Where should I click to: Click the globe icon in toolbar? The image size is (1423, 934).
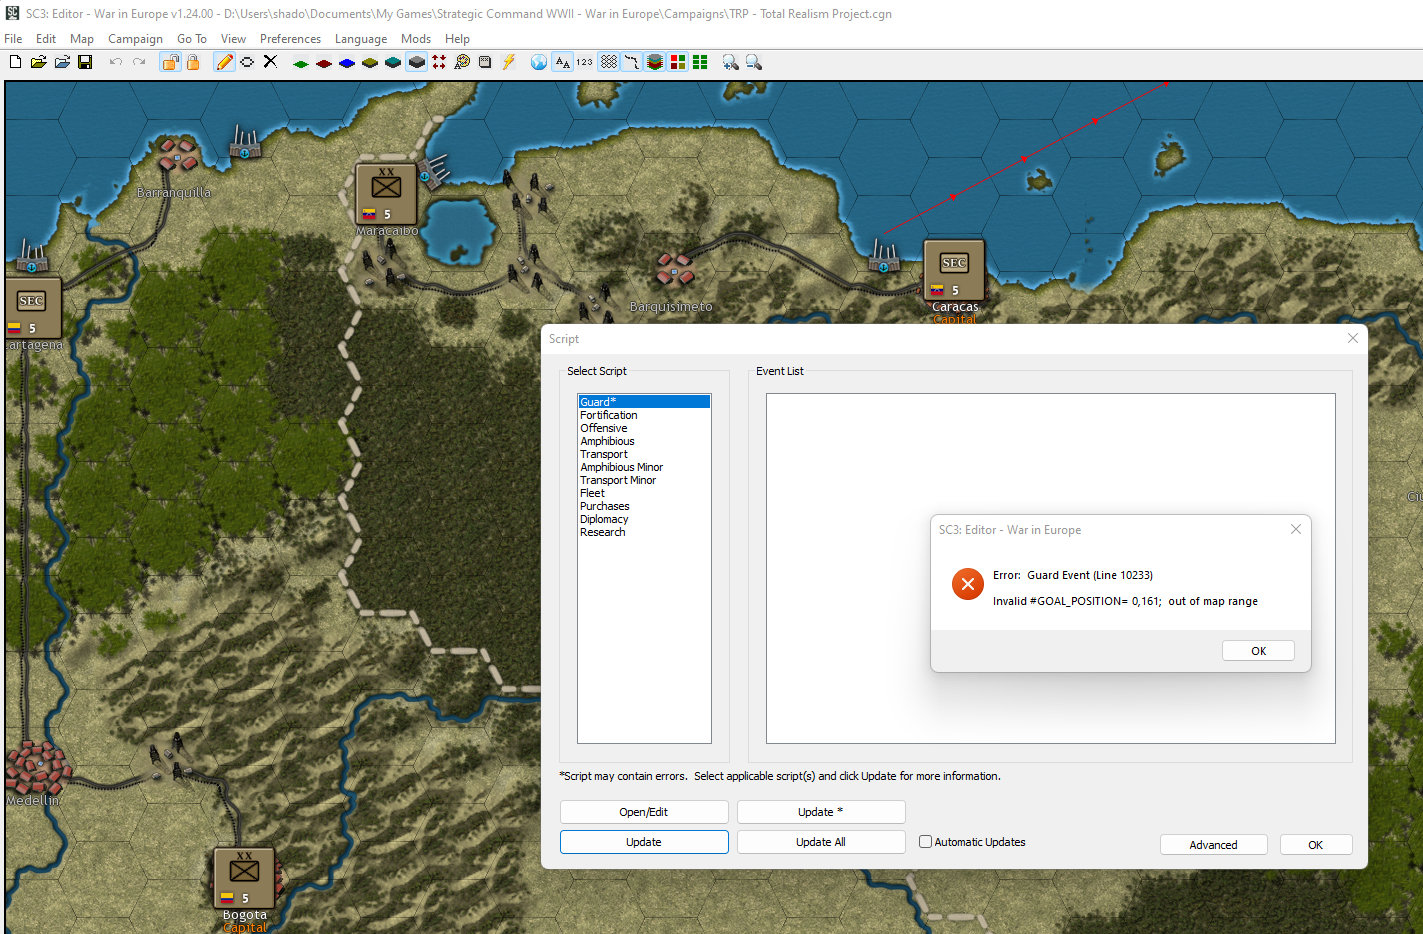pos(539,62)
